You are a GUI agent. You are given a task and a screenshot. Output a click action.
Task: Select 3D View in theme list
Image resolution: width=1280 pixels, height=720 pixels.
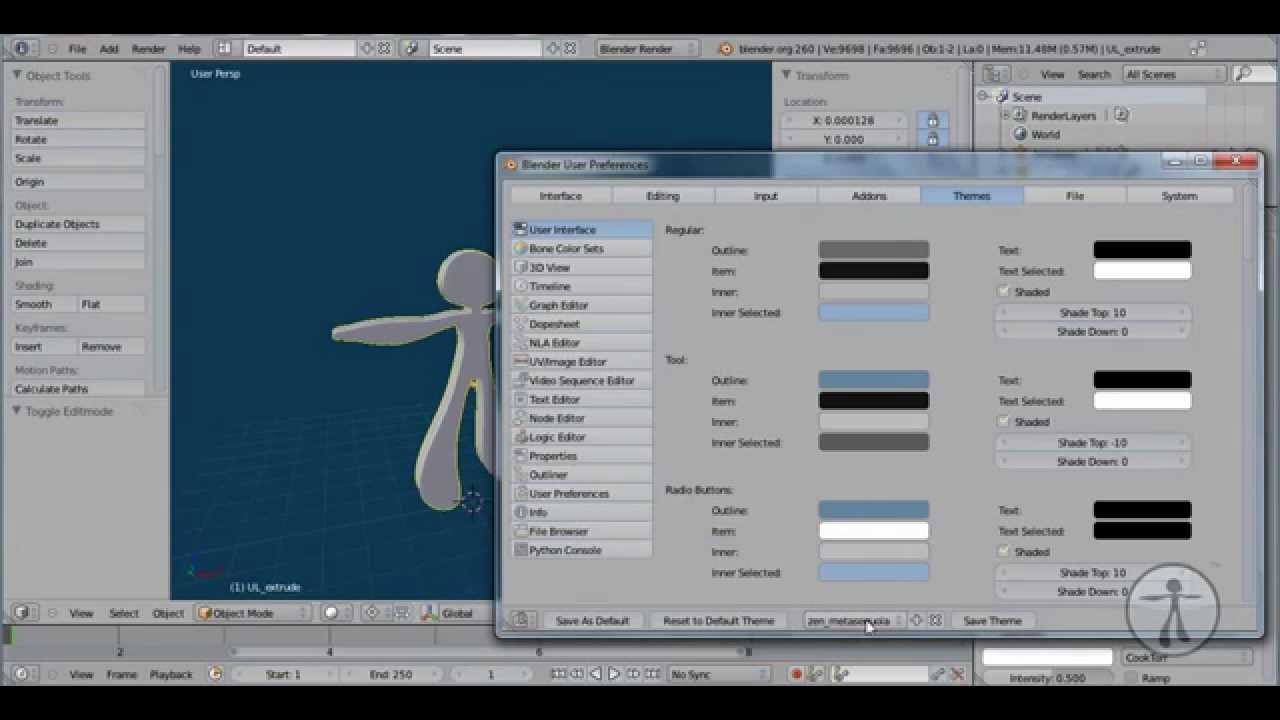pos(582,267)
